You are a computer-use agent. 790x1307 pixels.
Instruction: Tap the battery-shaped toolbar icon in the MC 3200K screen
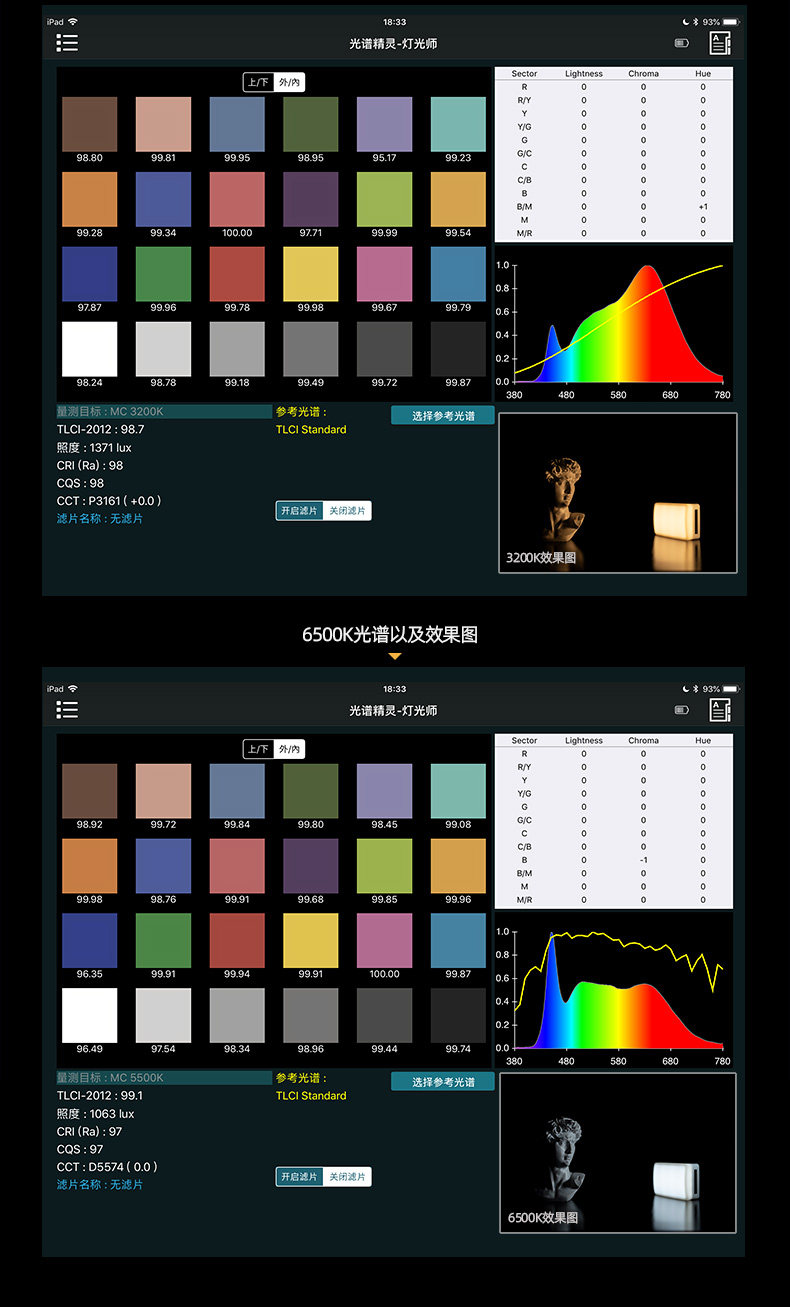682,43
